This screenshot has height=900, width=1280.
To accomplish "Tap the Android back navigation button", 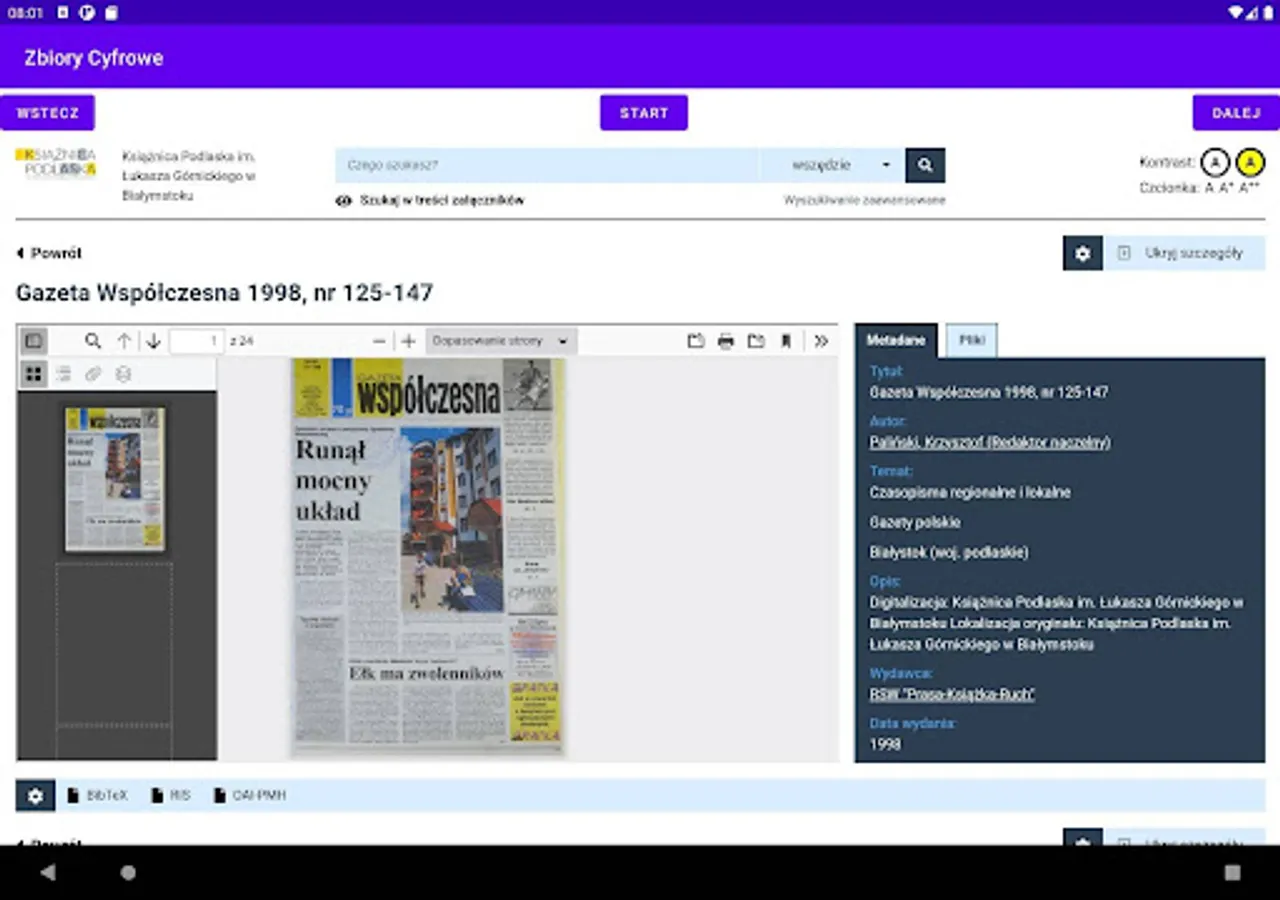I will [x=48, y=872].
